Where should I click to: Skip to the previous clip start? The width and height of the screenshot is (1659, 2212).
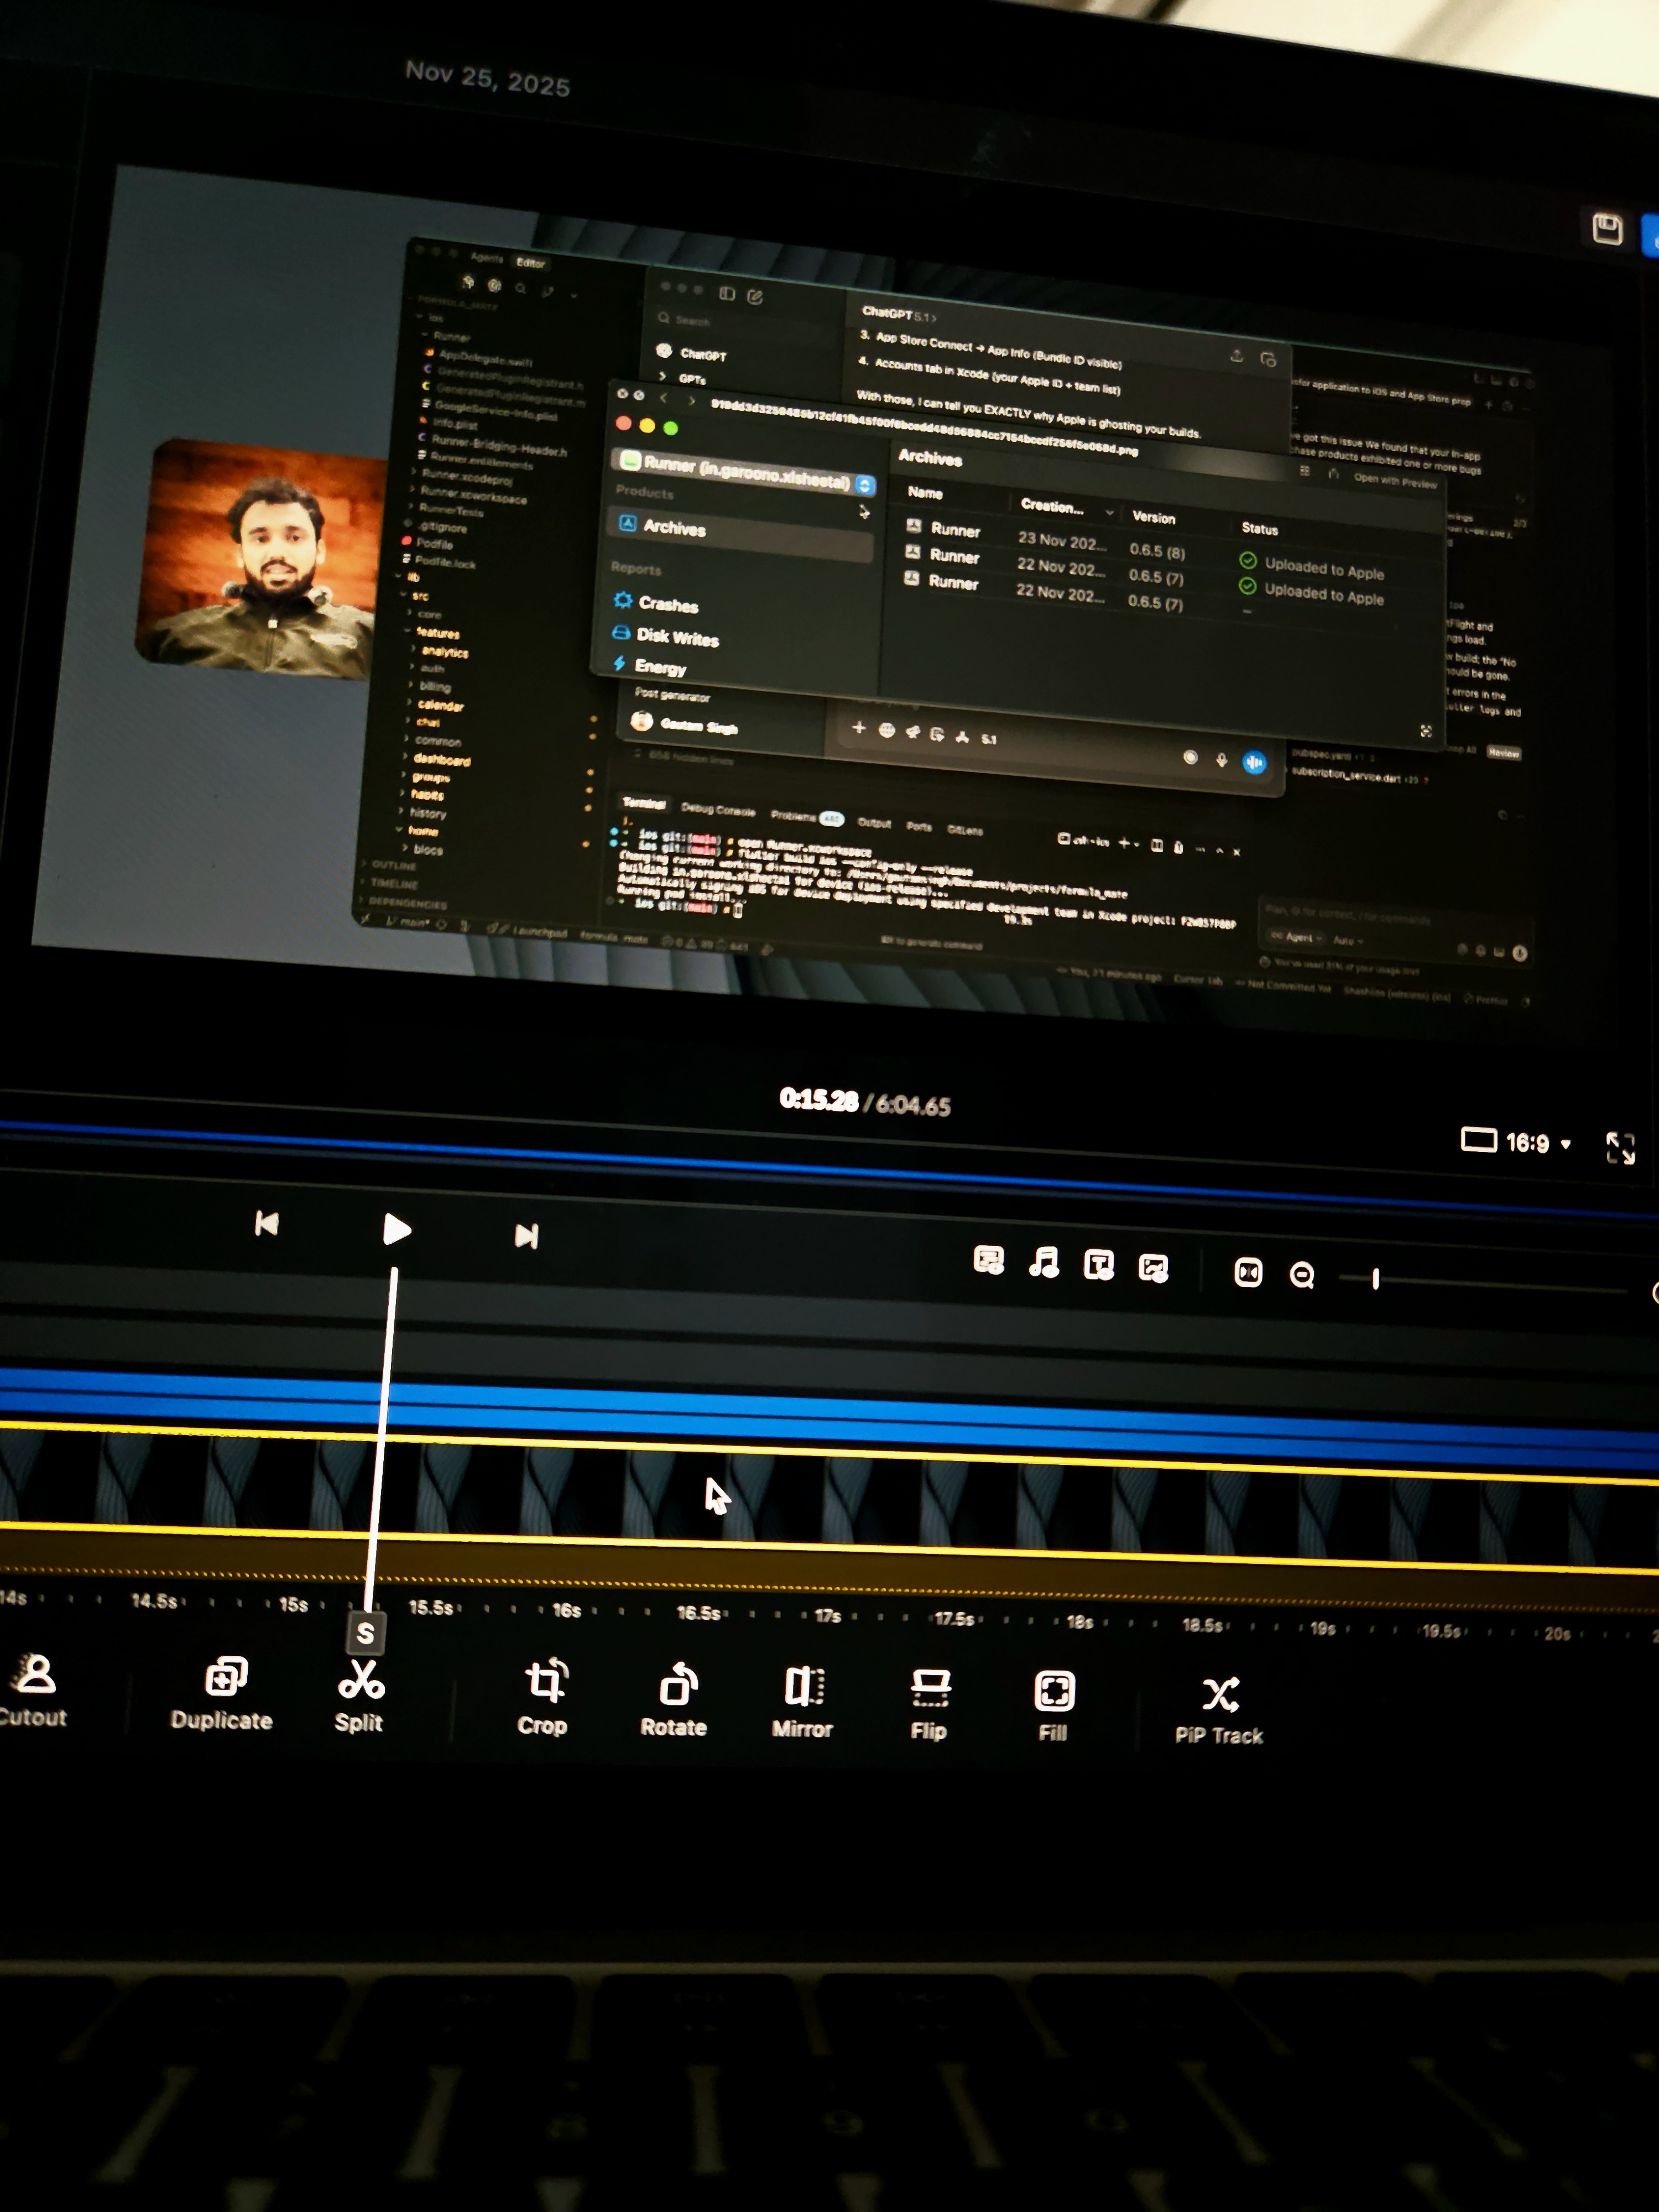click(267, 1223)
